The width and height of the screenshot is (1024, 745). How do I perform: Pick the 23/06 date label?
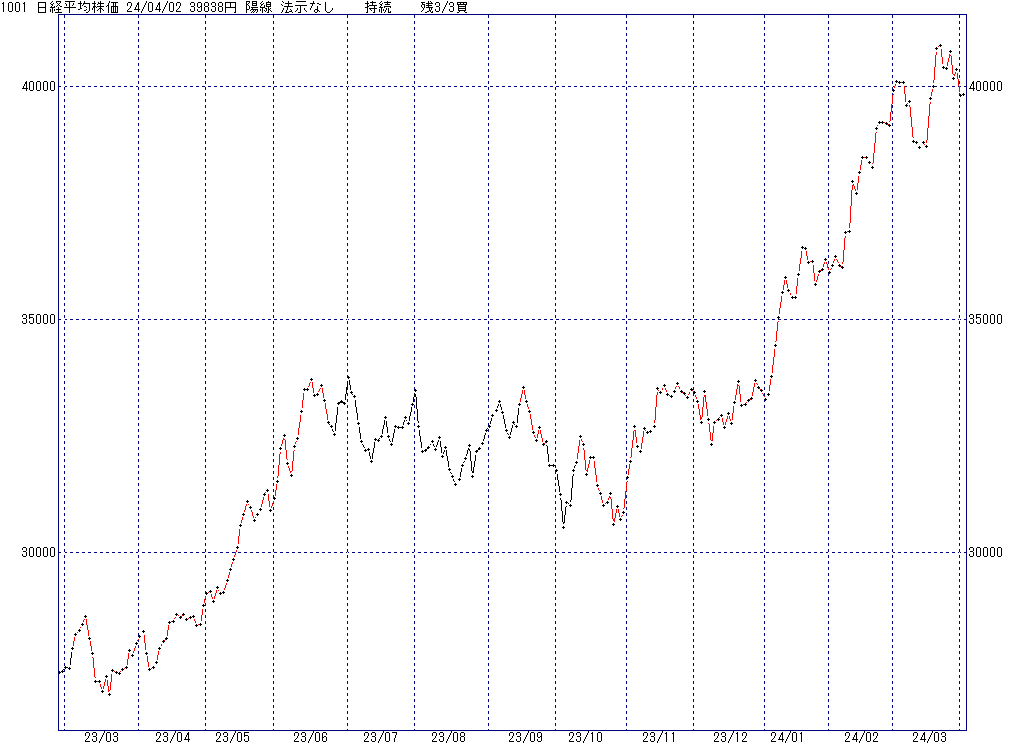click(x=310, y=737)
